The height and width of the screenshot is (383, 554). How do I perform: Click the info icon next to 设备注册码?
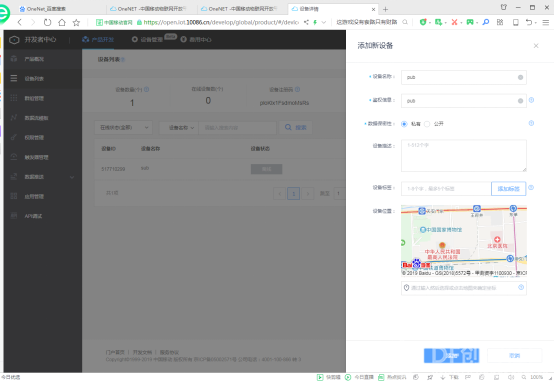[x=297, y=89]
